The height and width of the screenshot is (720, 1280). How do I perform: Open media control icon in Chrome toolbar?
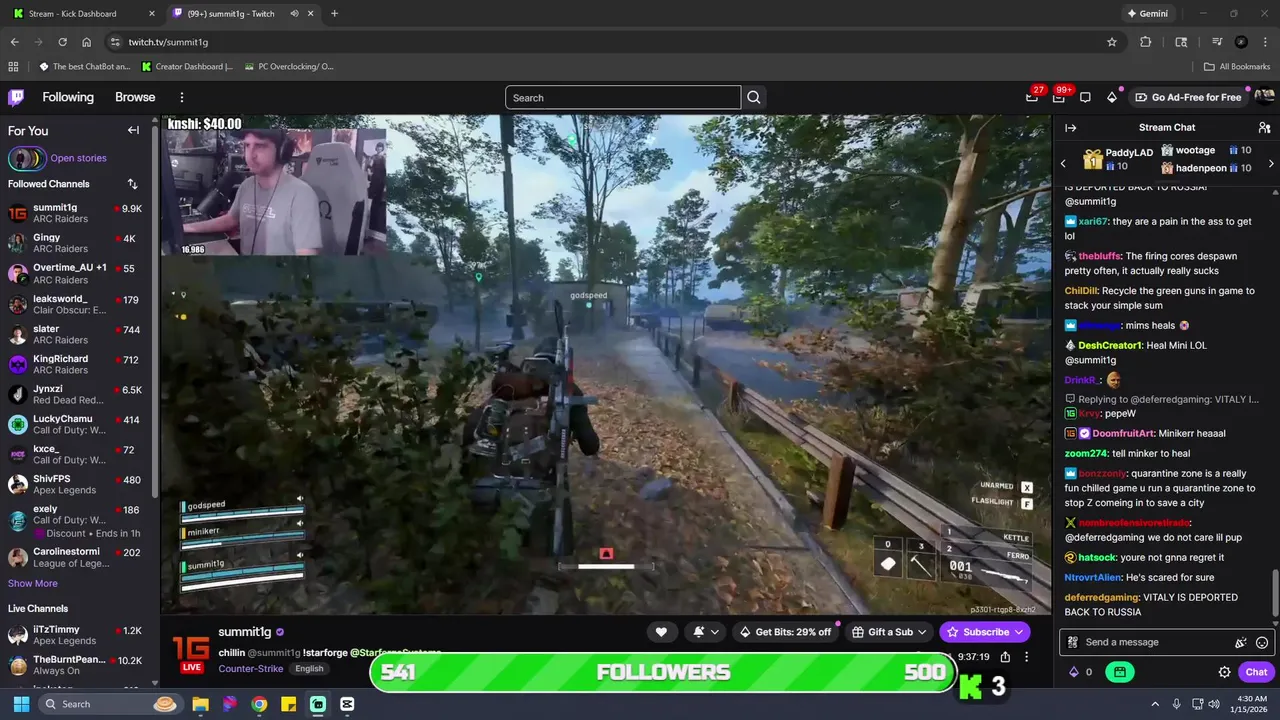(x=1217, y=42)
